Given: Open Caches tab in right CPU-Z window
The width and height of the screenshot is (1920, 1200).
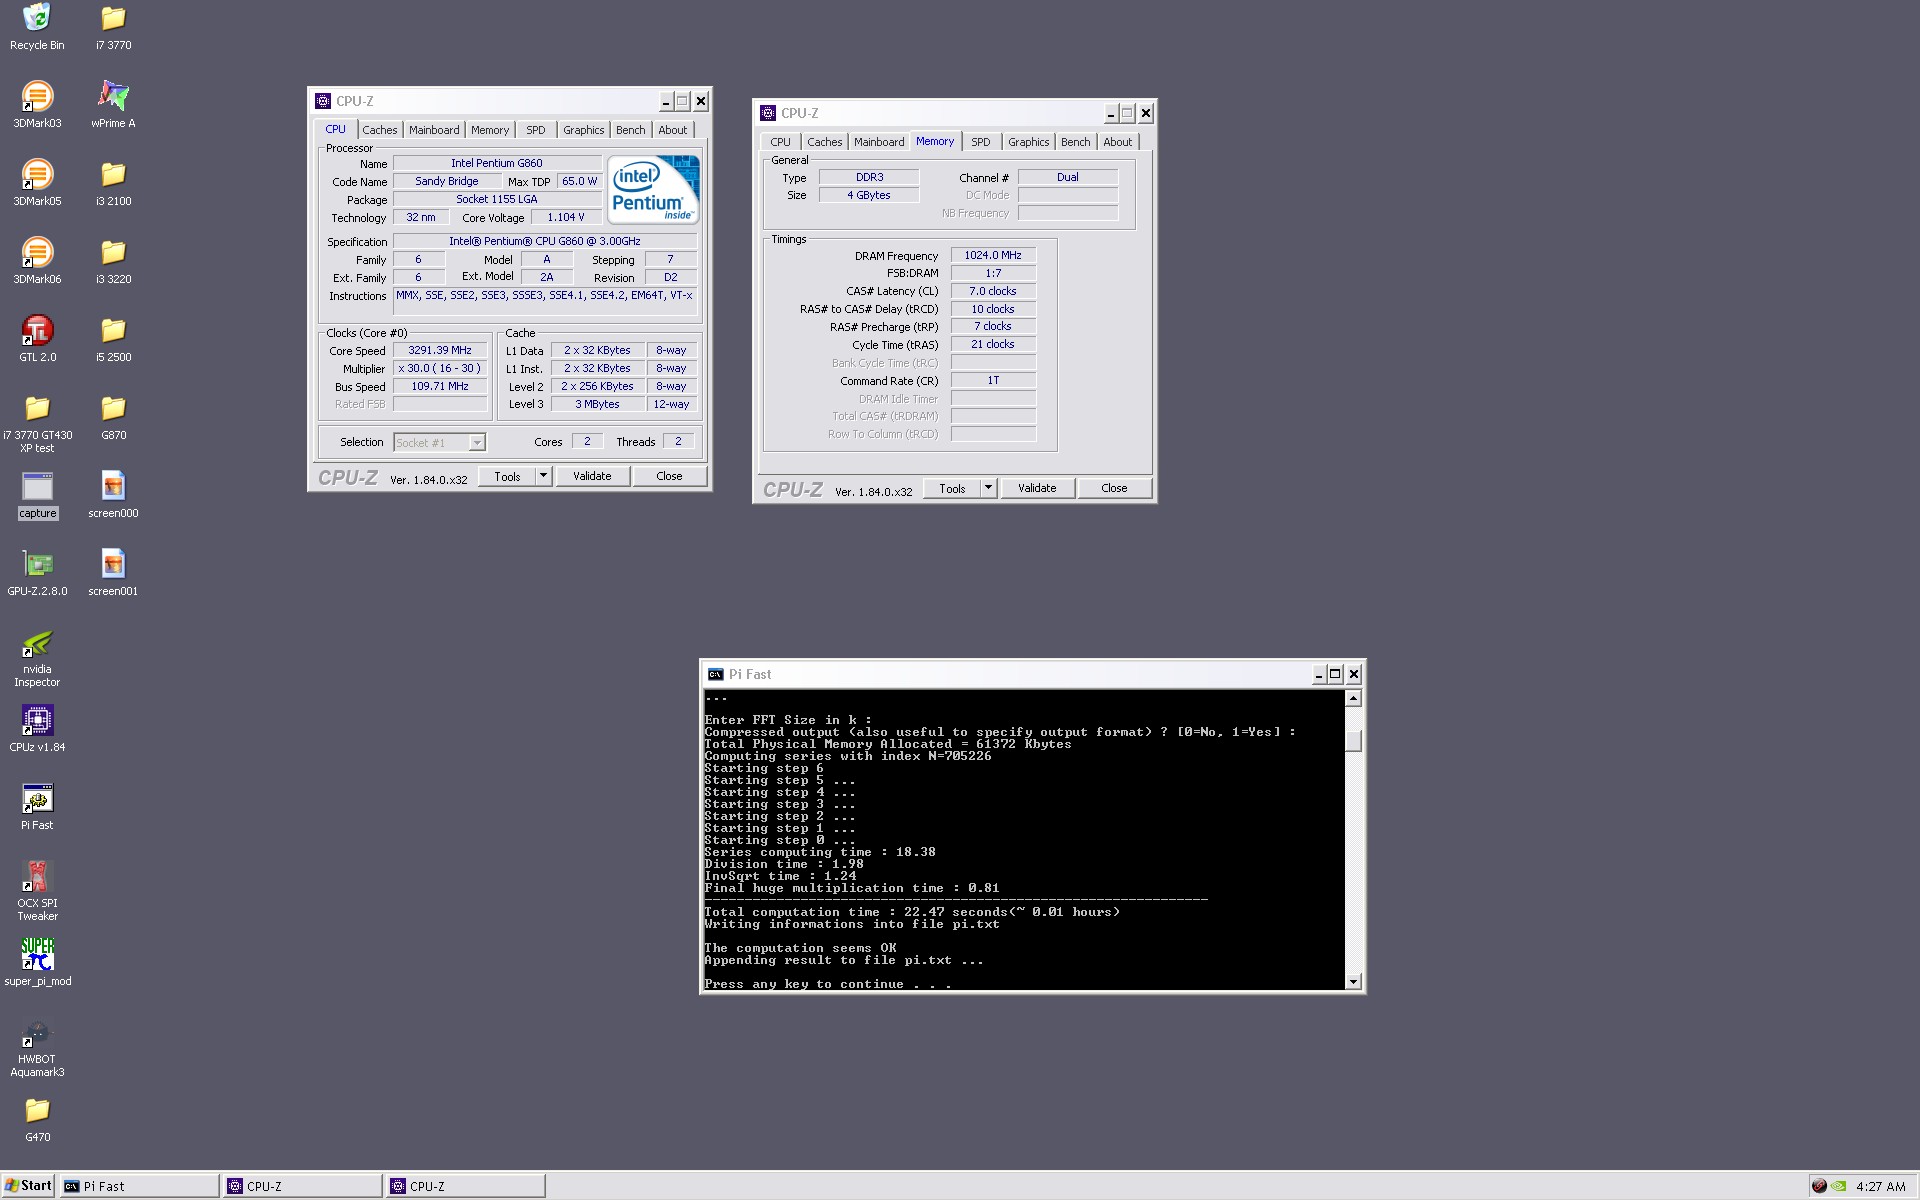Looking at the screenshot, I should coord(824,142).
